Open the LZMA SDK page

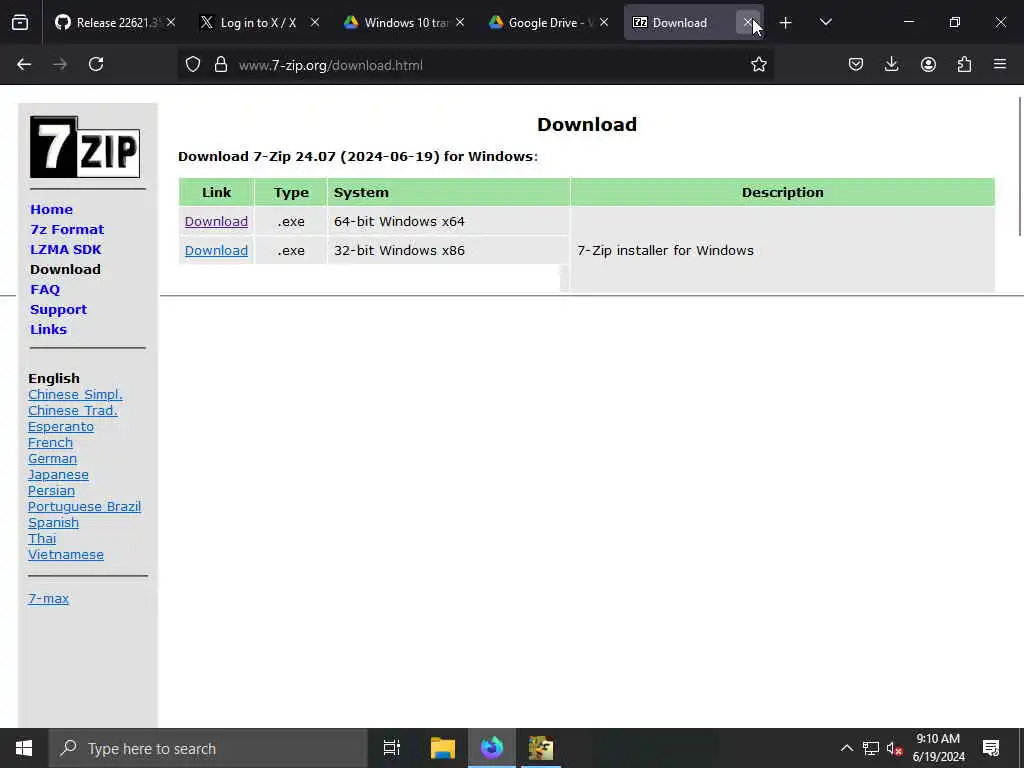point(66,249)
